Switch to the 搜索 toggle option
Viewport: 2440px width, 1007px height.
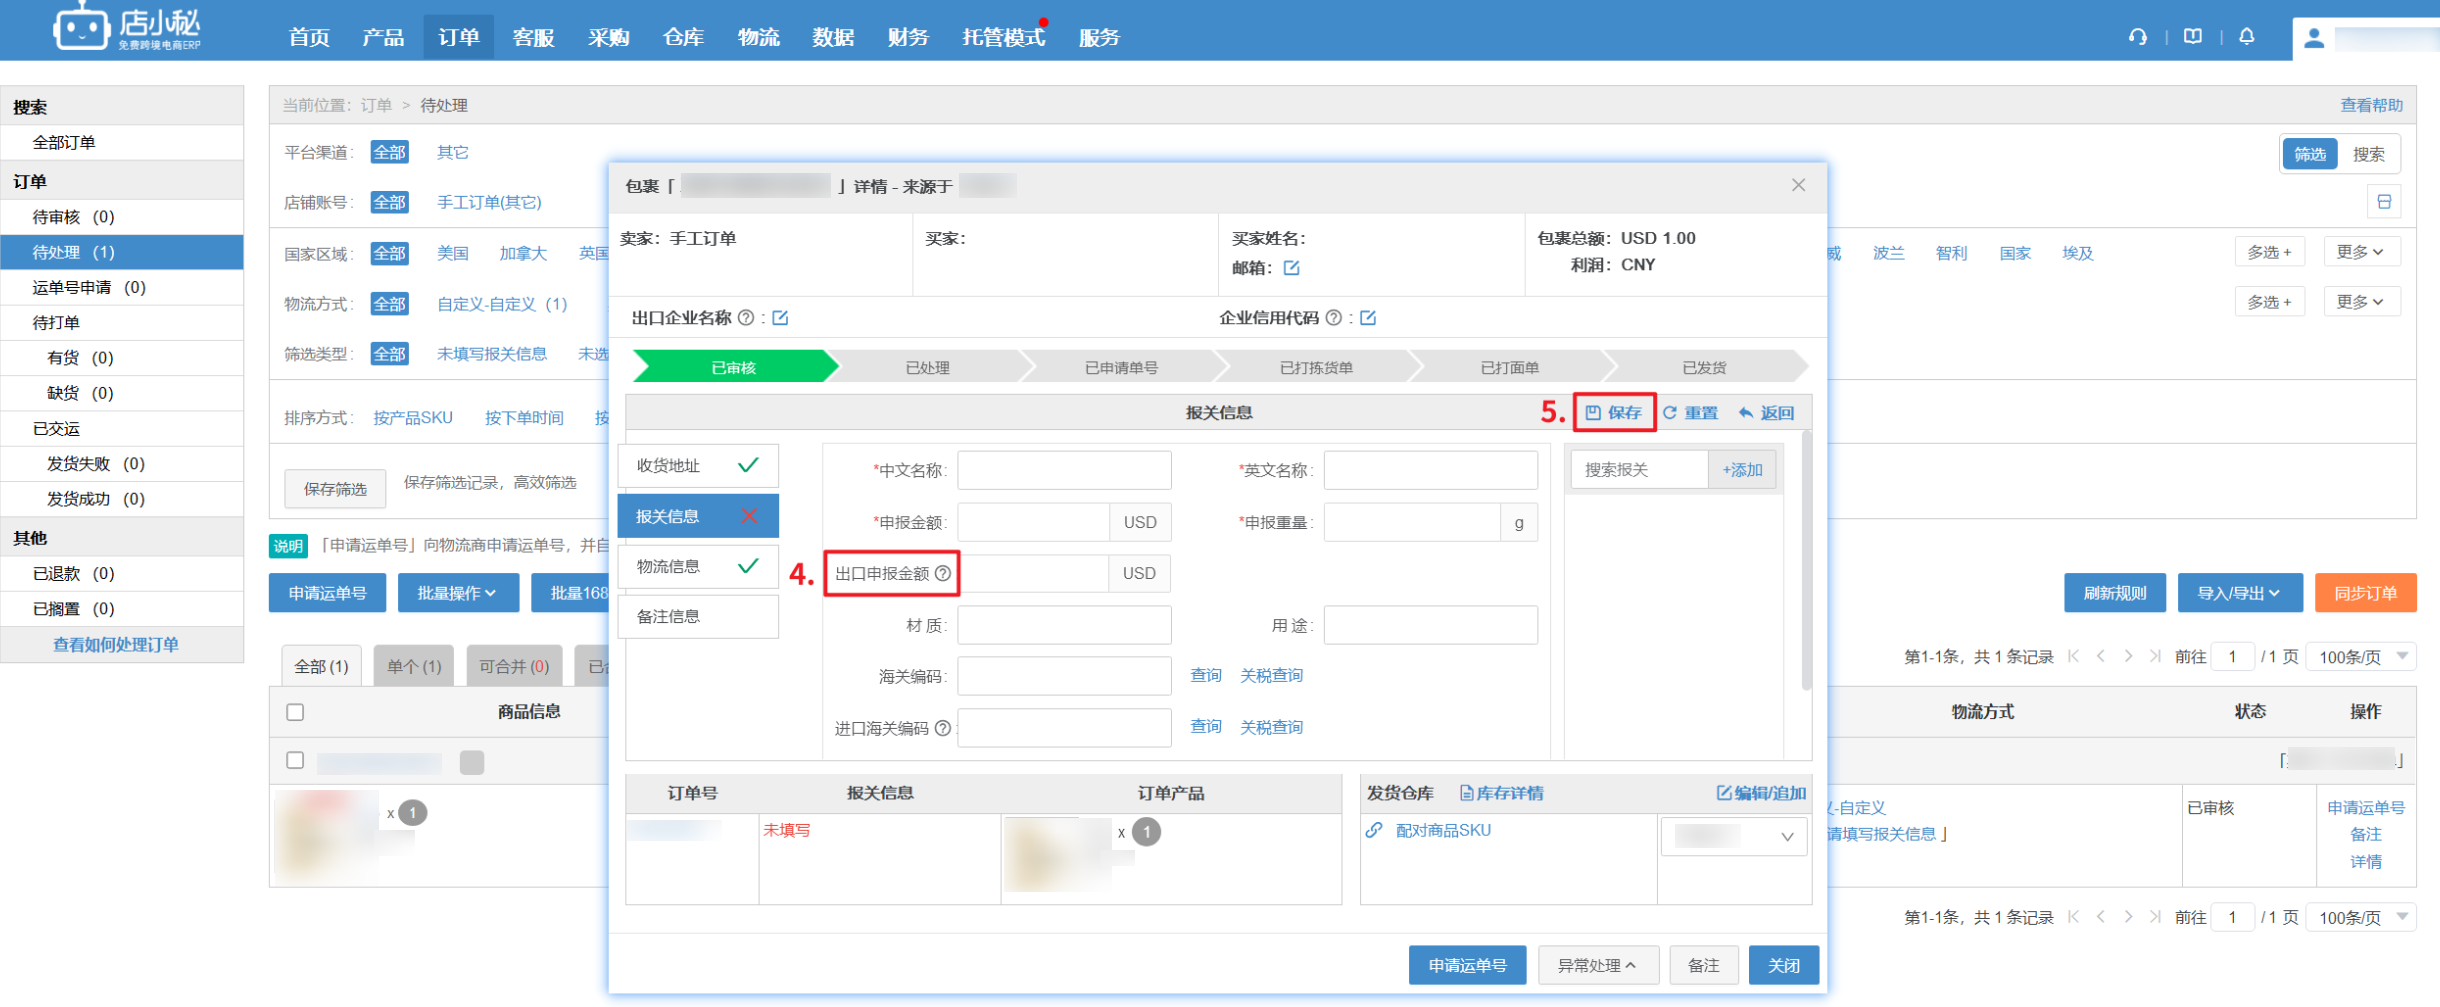(x=2368, y=154)
